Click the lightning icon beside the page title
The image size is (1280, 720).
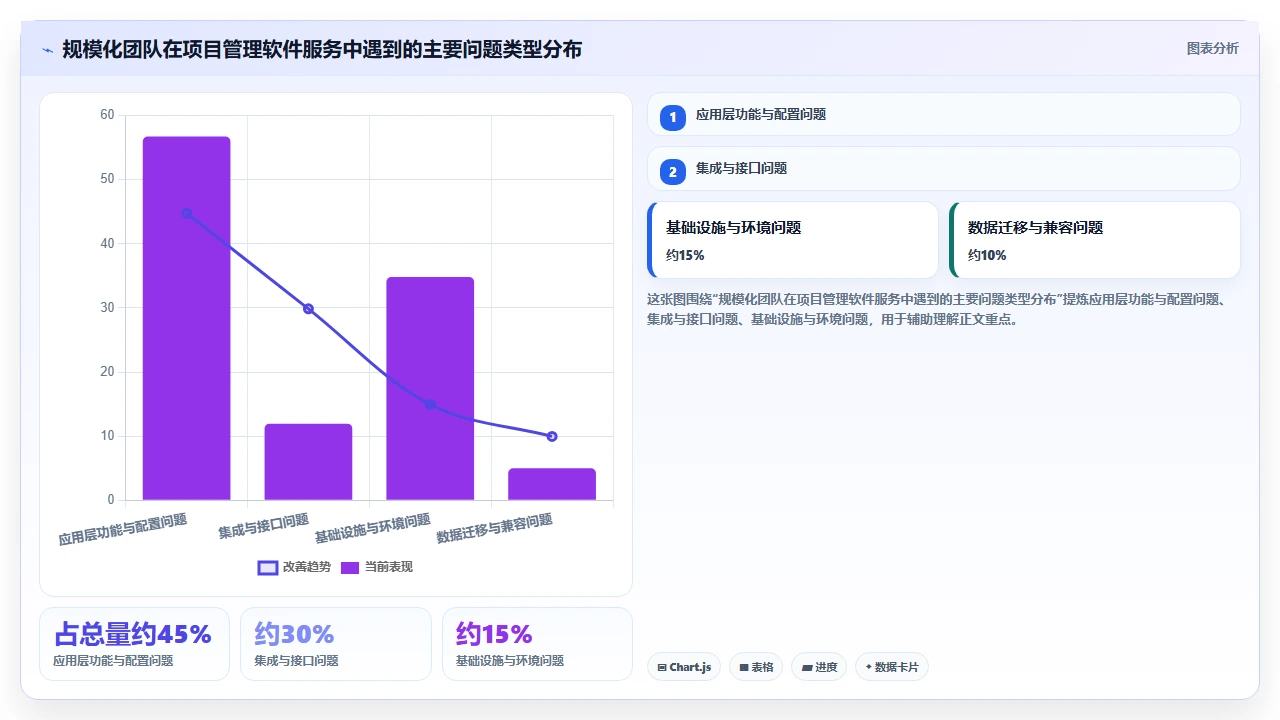[47, 49]
